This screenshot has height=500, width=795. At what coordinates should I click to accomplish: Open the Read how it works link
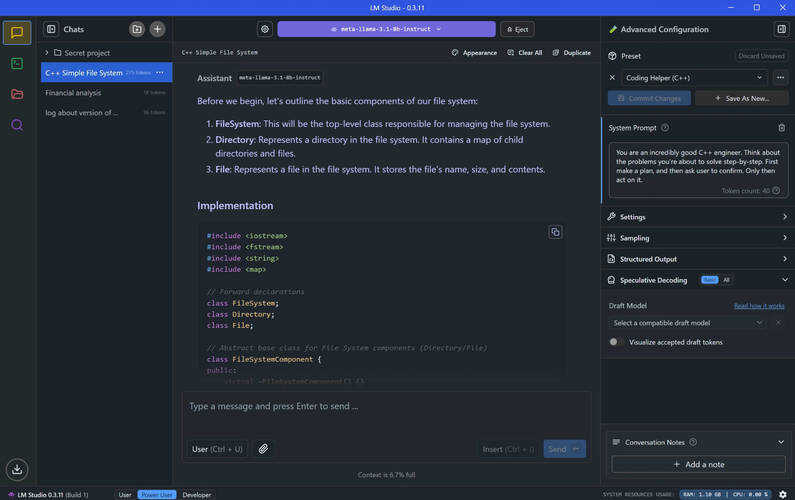[759, 305]
